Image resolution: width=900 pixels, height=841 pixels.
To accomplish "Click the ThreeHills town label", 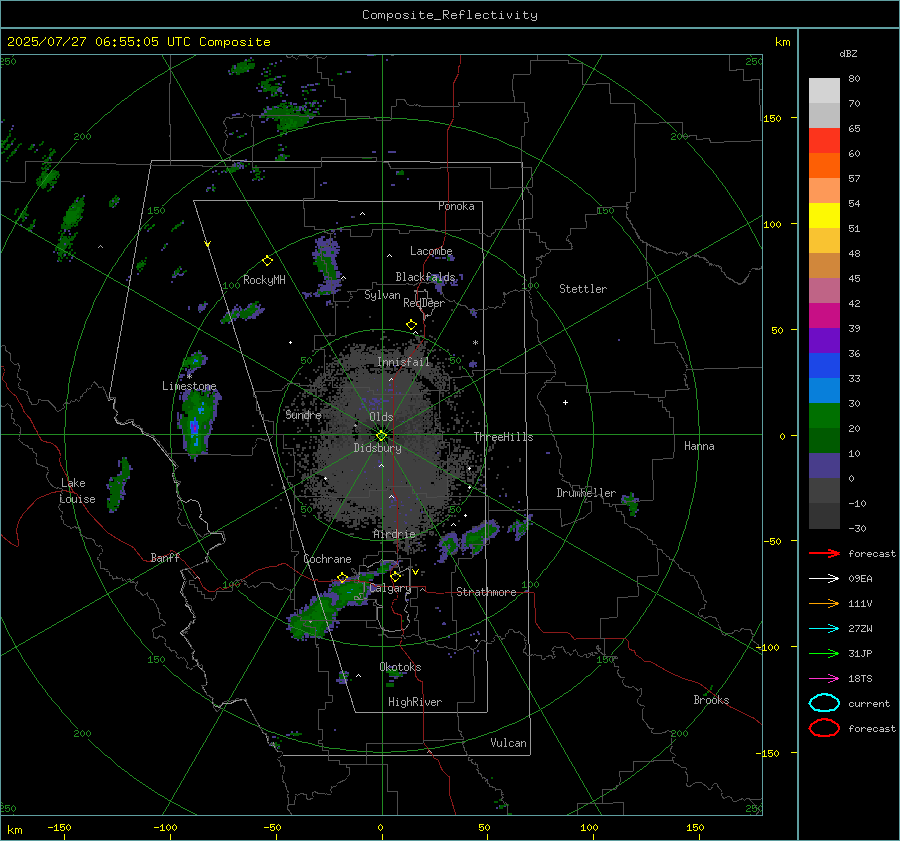I will click(x=503, y=437).
